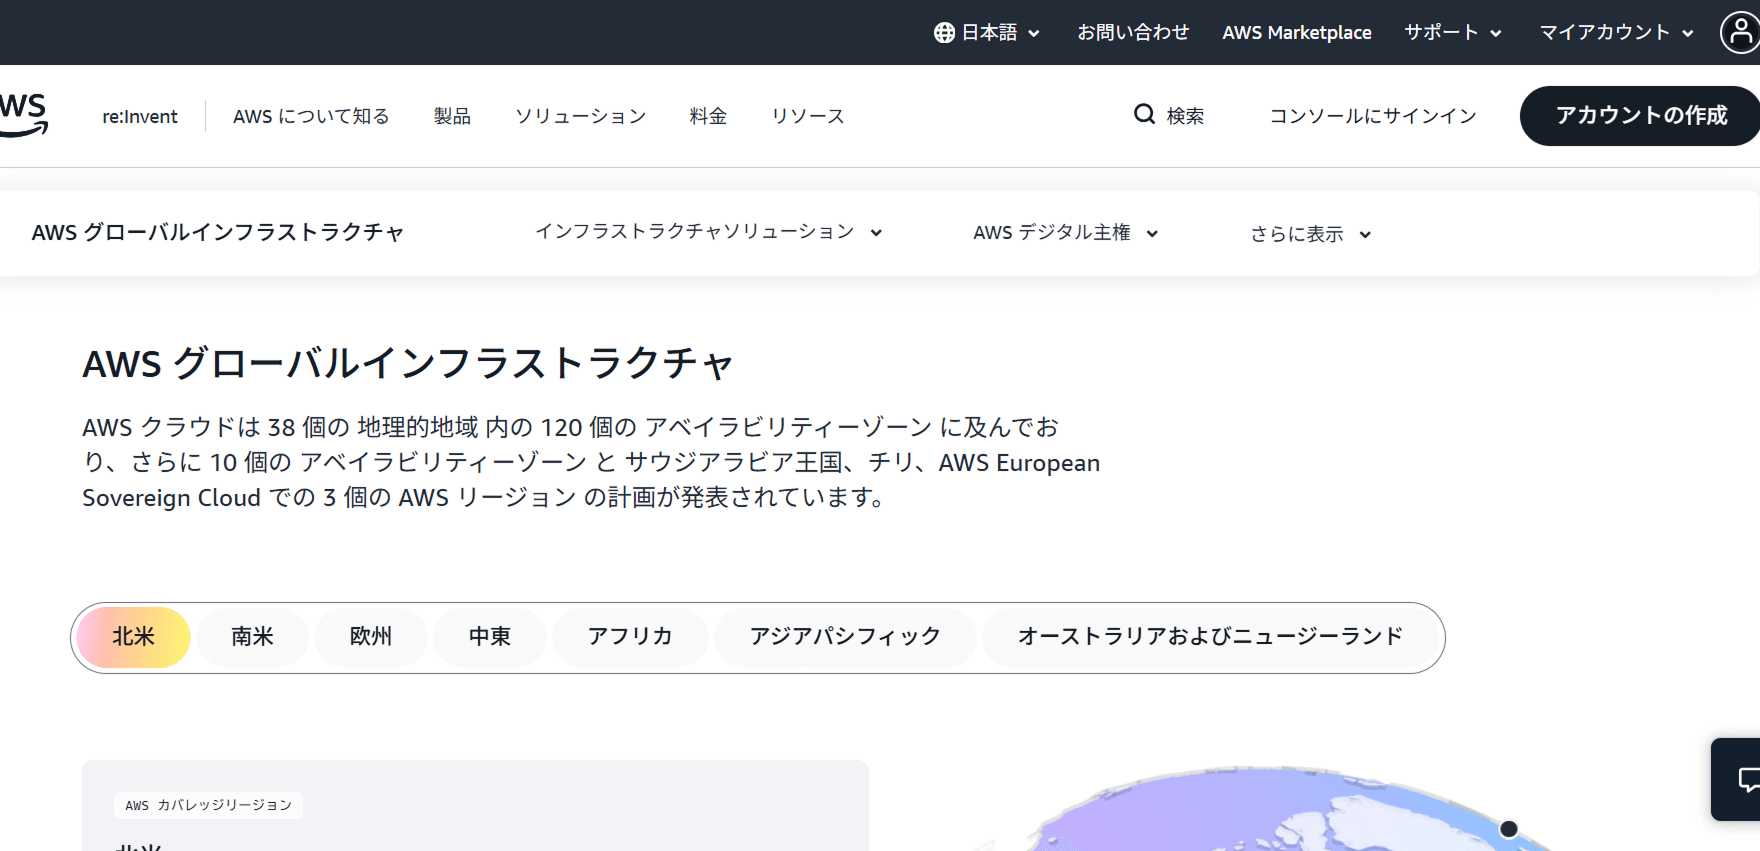Expand the サポート dropdown menu
Viewport: 1760px width, 851px height.
[1452, 33]
